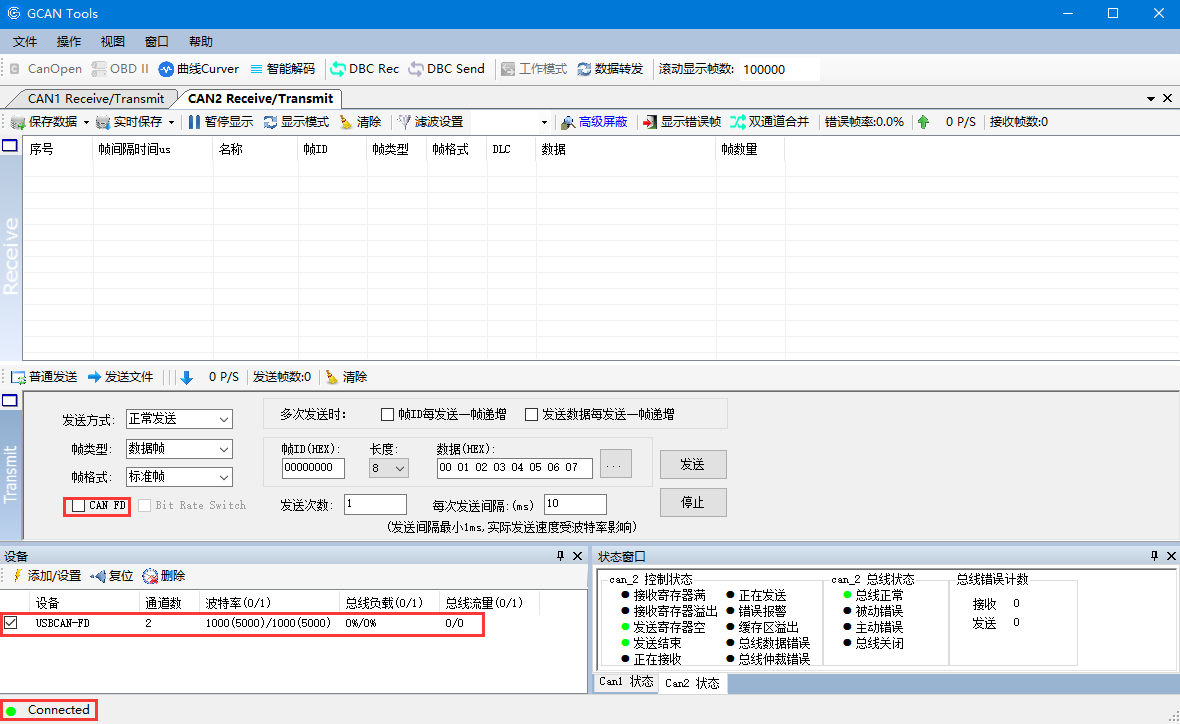Click the 发送 send button
The height and width of the screenshot is (724, 1180).
click(x=692, y=465)
